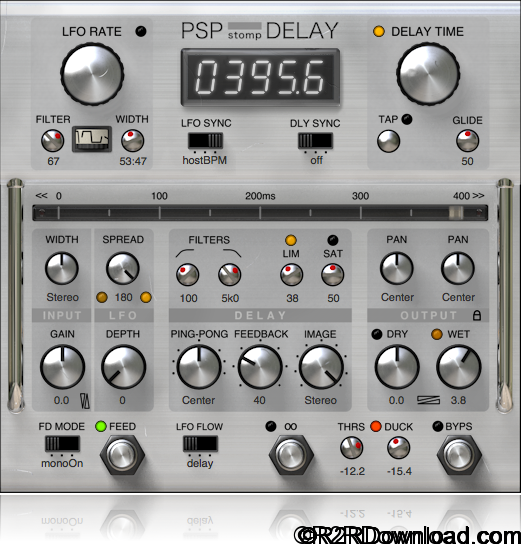521x544 pixels.
Task: Click the input GAIN knob
Action: pos(62,367)
